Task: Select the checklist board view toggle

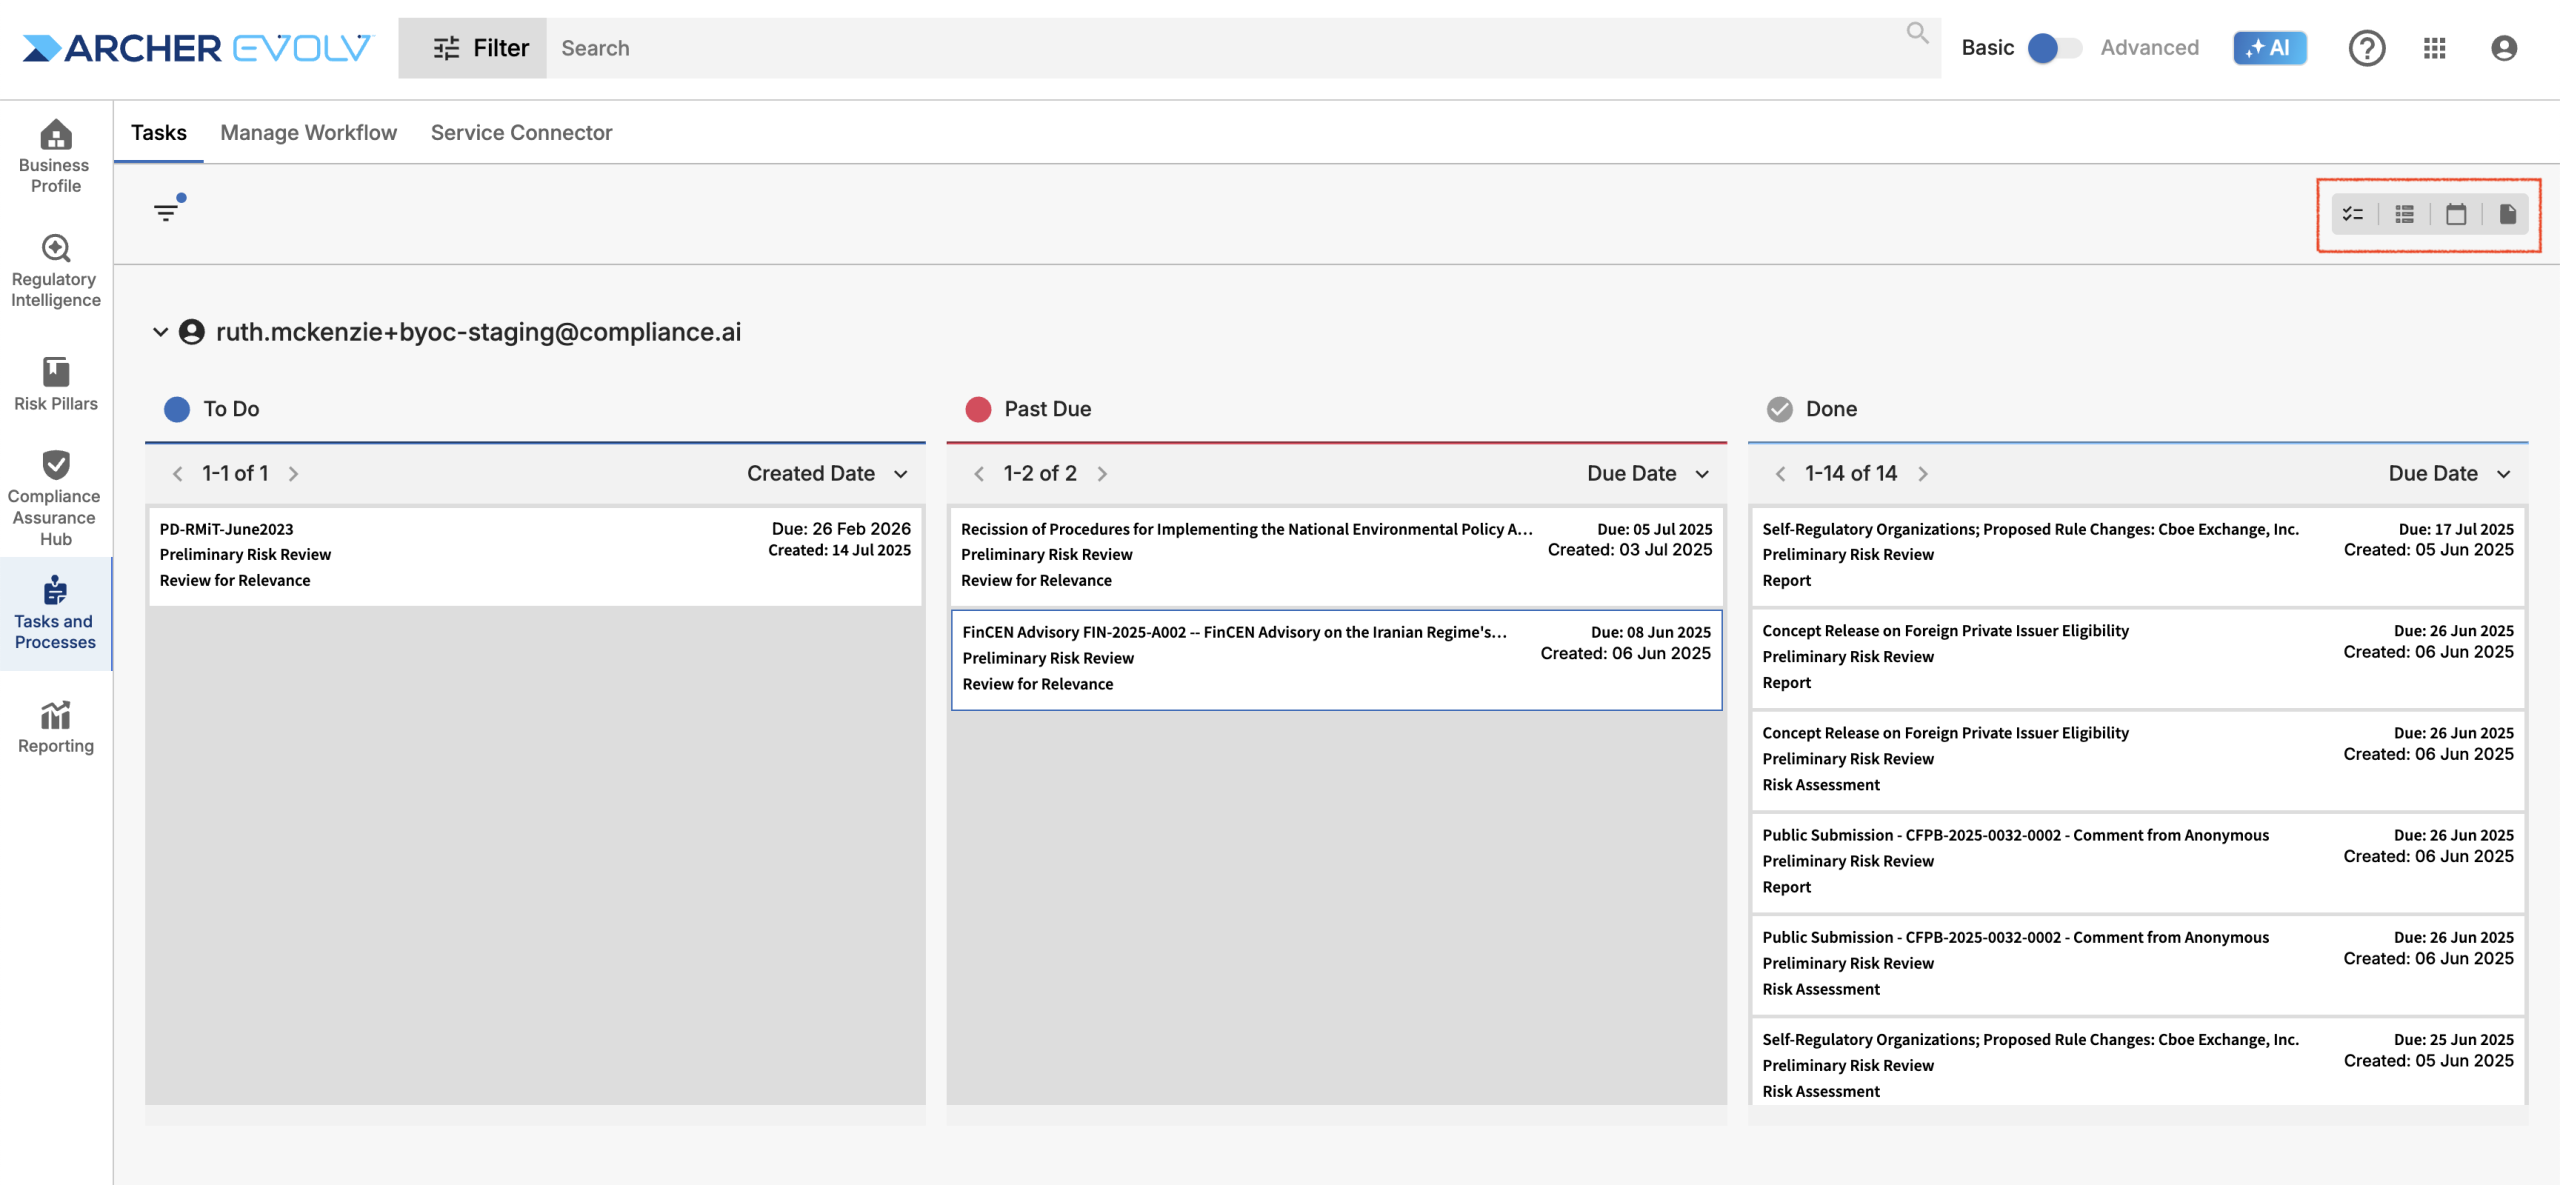Action: click(x=2353, y=214)
